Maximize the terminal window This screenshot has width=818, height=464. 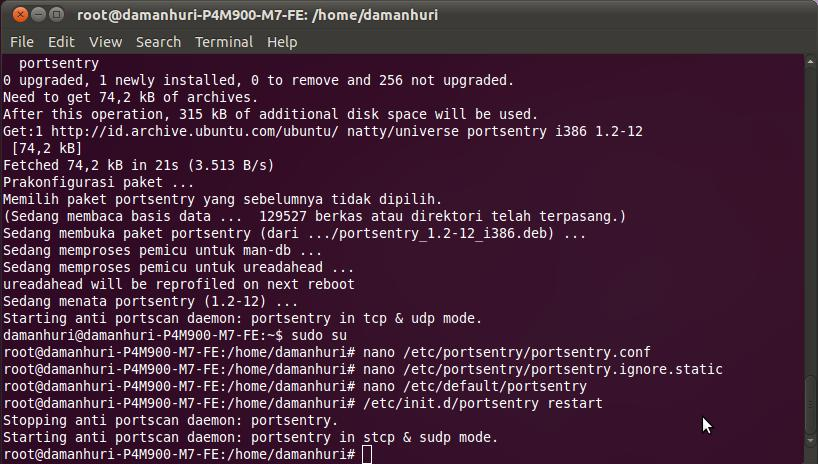click(56, 15)
